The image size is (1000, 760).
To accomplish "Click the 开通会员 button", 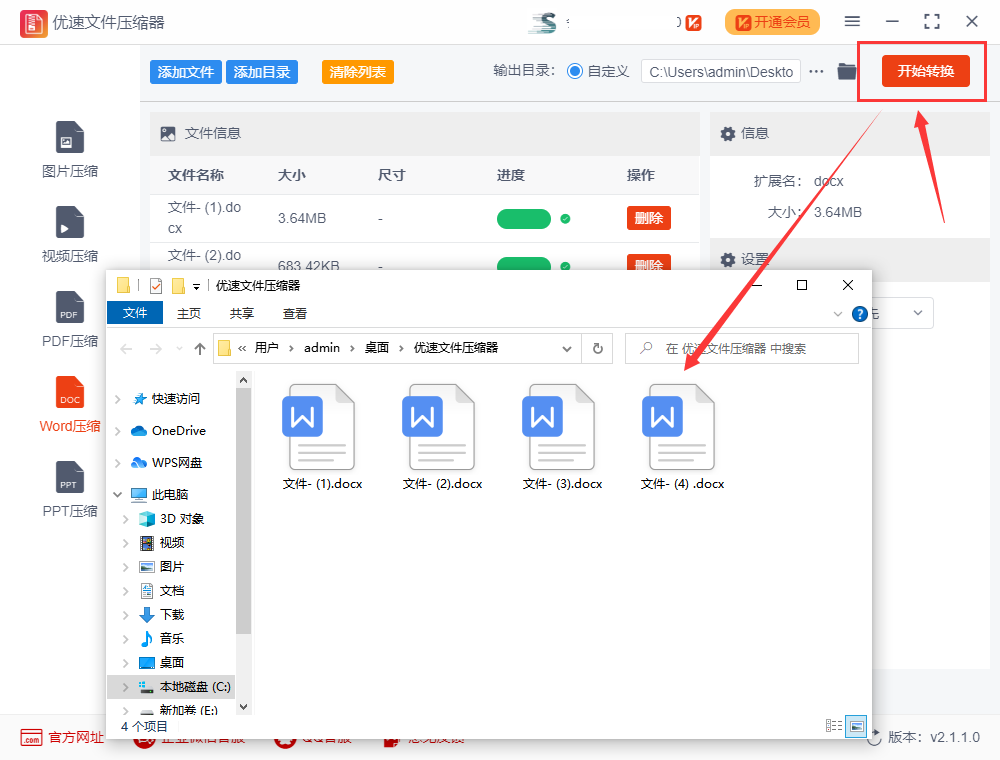I will [x=772, y=22].
